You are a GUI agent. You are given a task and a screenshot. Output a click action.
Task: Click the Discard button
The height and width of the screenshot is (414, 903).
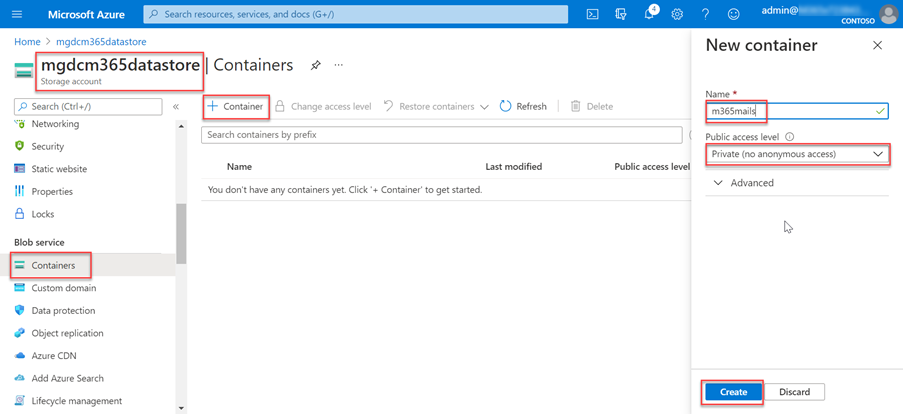point(795,392)
